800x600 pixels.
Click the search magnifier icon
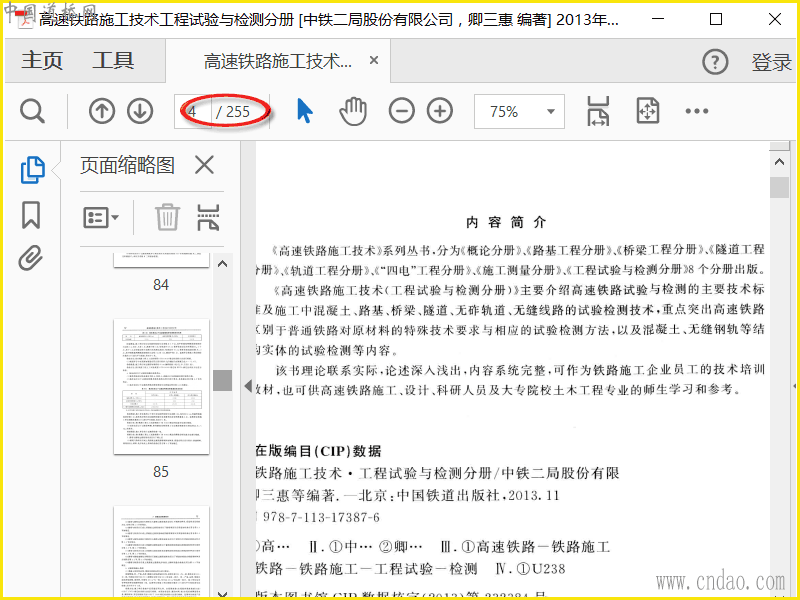pyautogui.click(x=32, y=111)
